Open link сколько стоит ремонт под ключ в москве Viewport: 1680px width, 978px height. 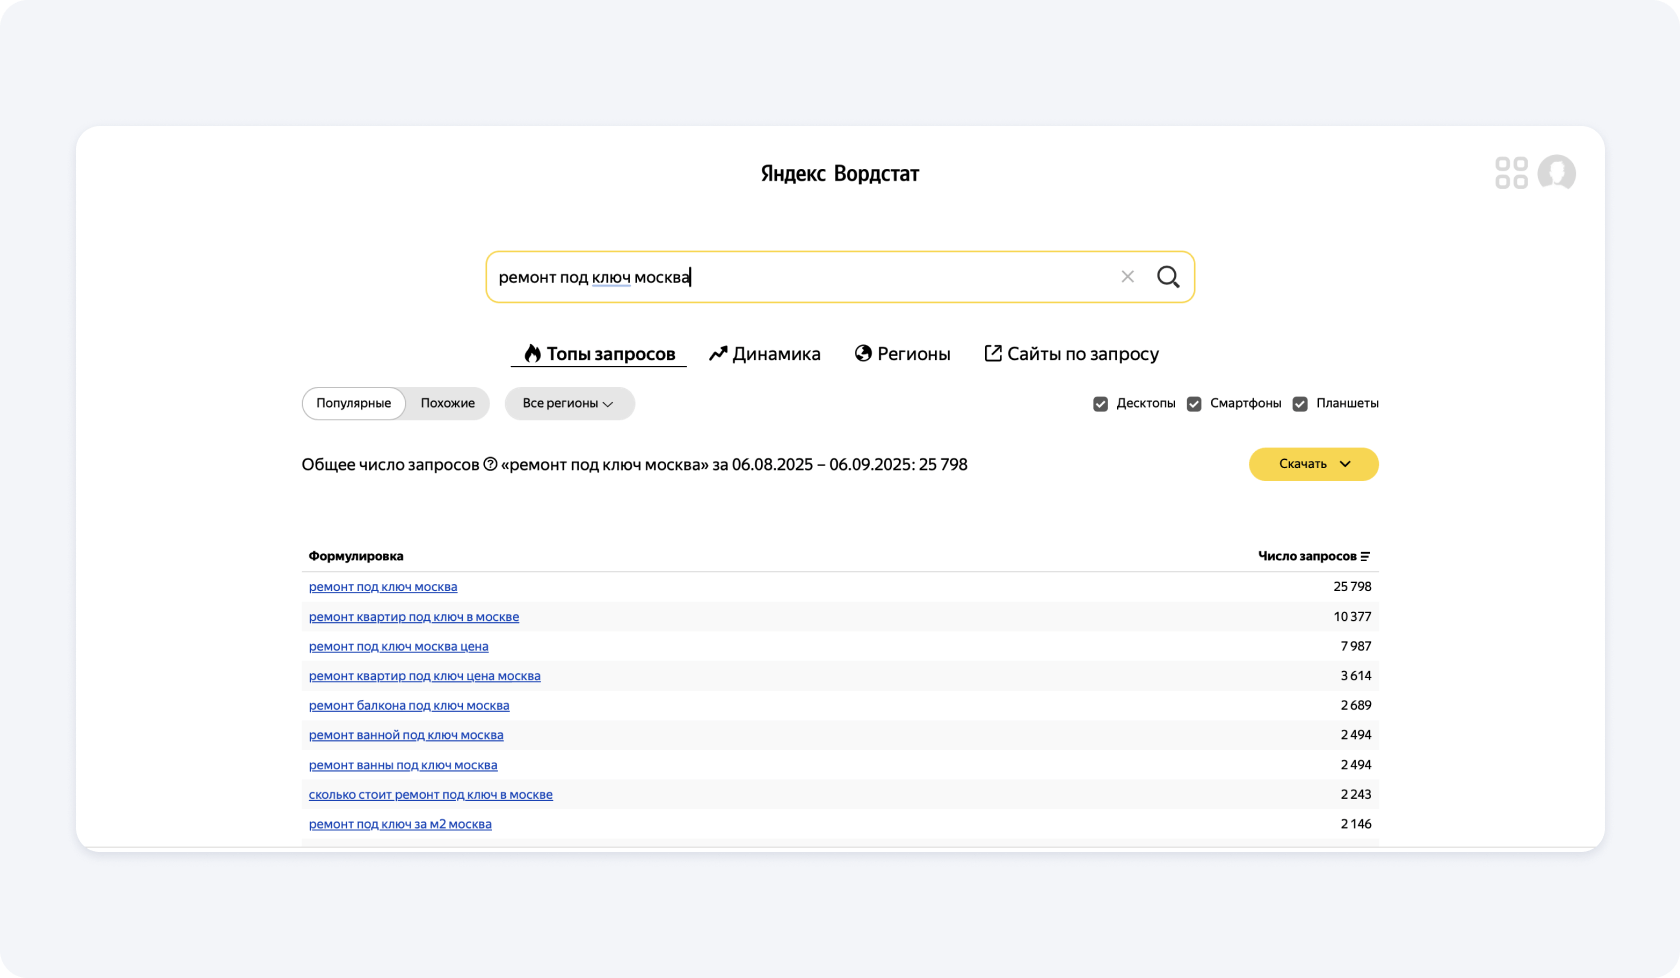point(430,795)
